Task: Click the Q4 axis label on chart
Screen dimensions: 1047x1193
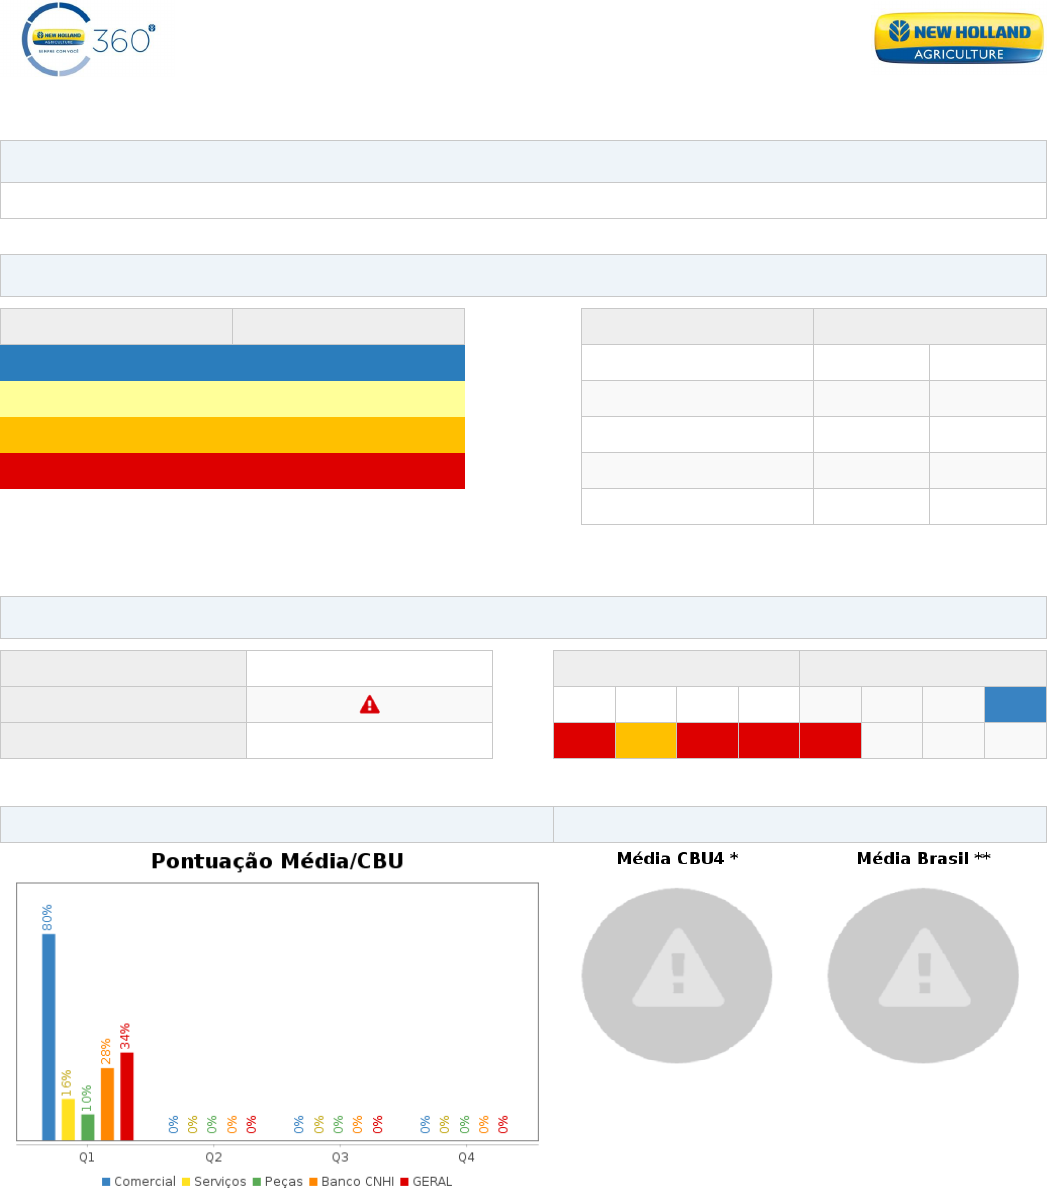Action: click(x=466, y=1157)
